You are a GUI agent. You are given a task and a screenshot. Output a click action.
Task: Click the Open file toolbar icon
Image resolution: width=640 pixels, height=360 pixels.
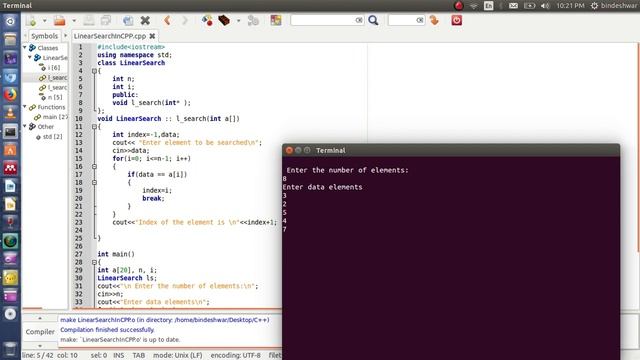(60, 20)
